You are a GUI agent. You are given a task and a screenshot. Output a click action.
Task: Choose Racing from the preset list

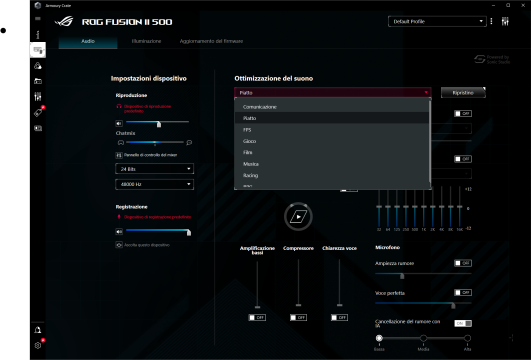pos(332,175)
